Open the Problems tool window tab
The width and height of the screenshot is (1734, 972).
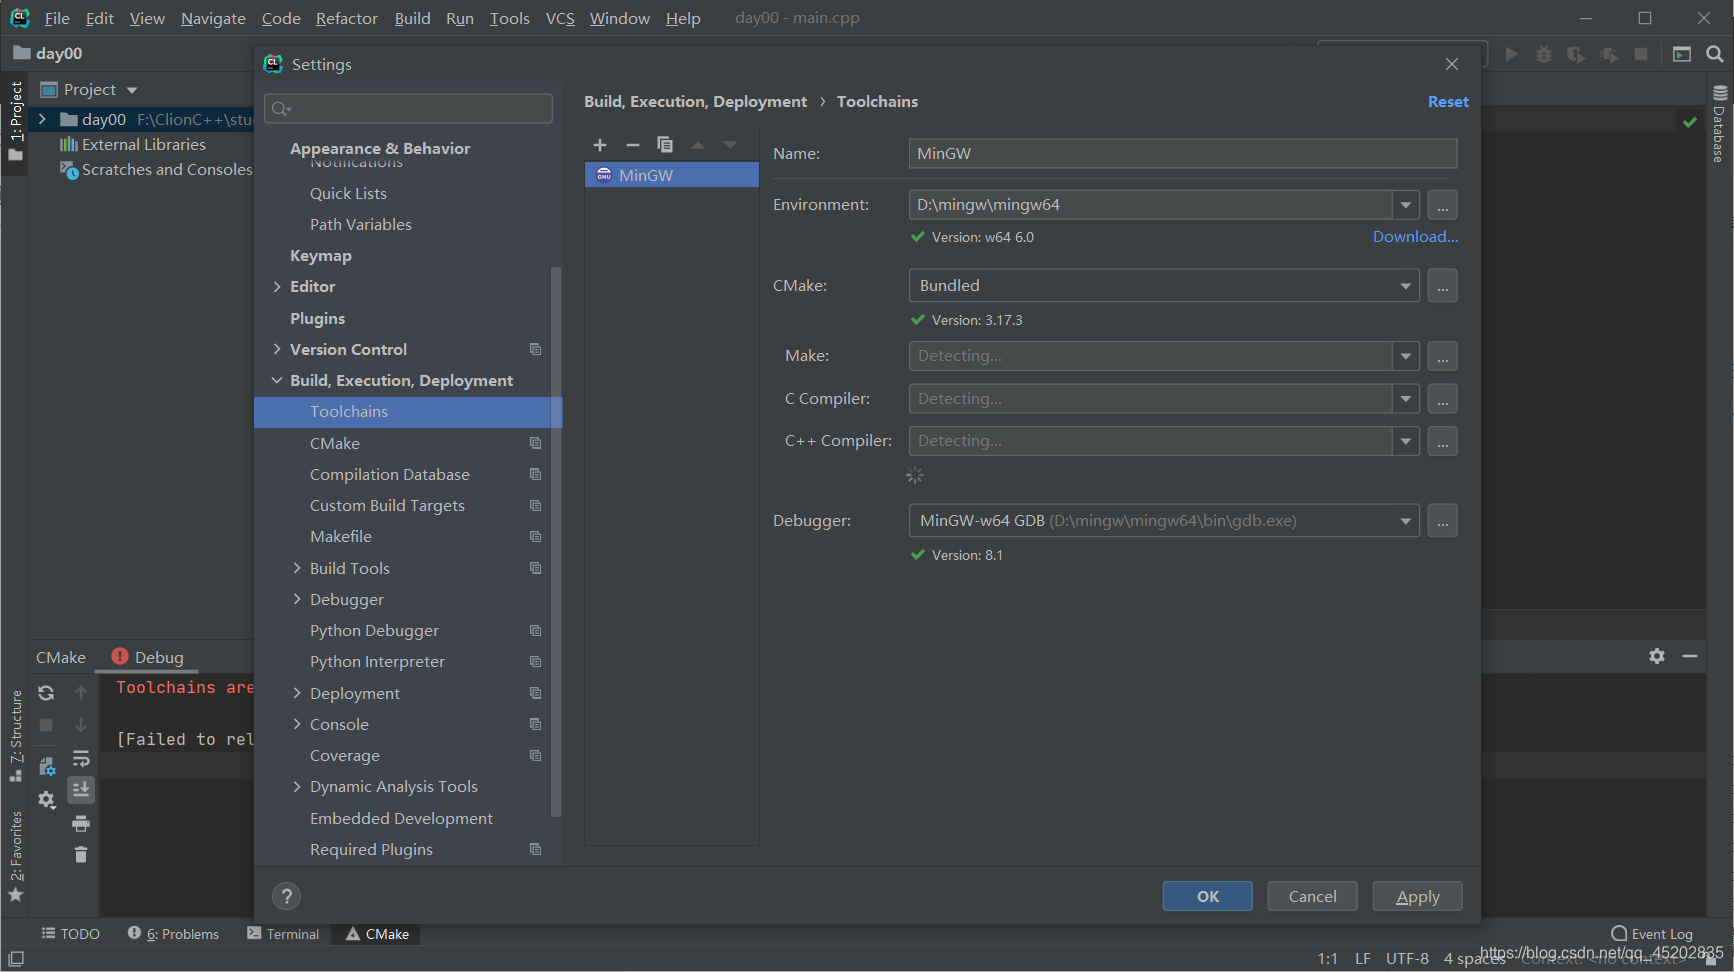tap(173, 934)
